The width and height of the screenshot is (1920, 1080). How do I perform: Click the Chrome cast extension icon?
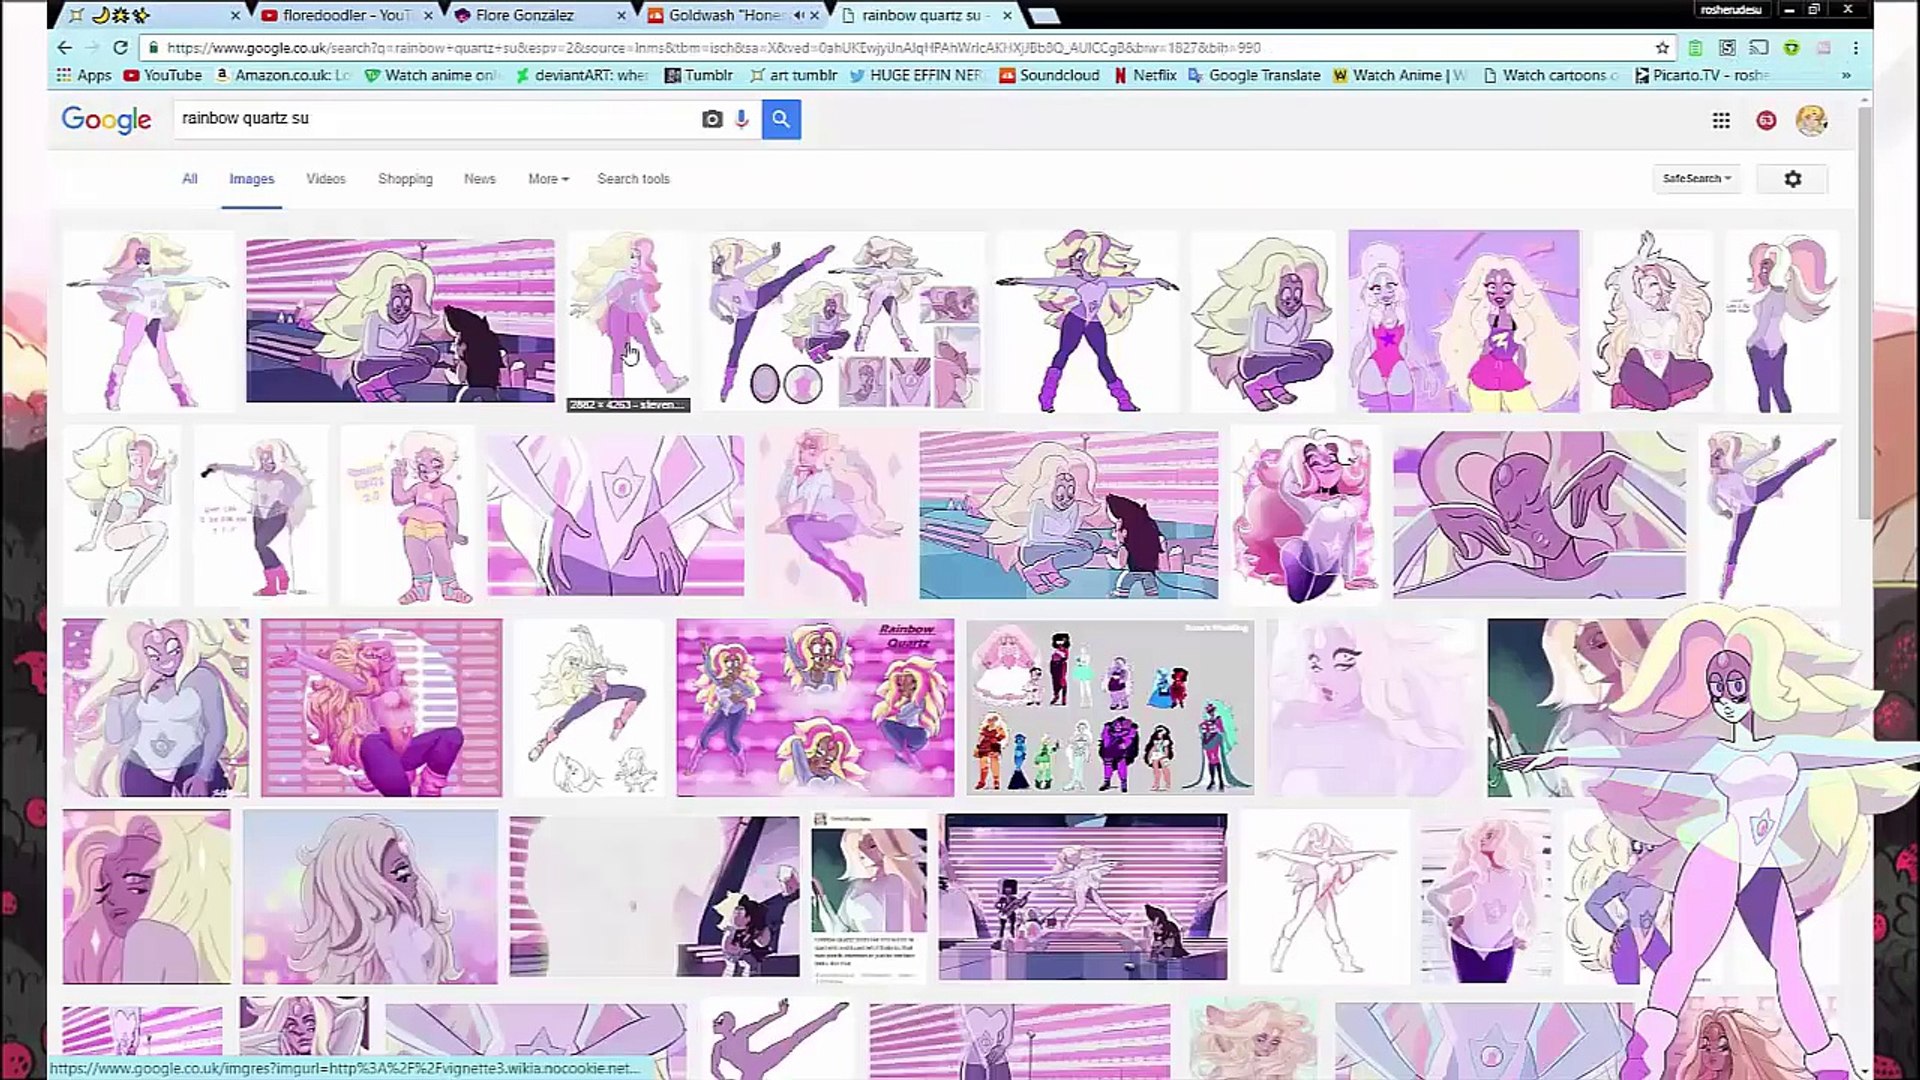[1759, 47]
